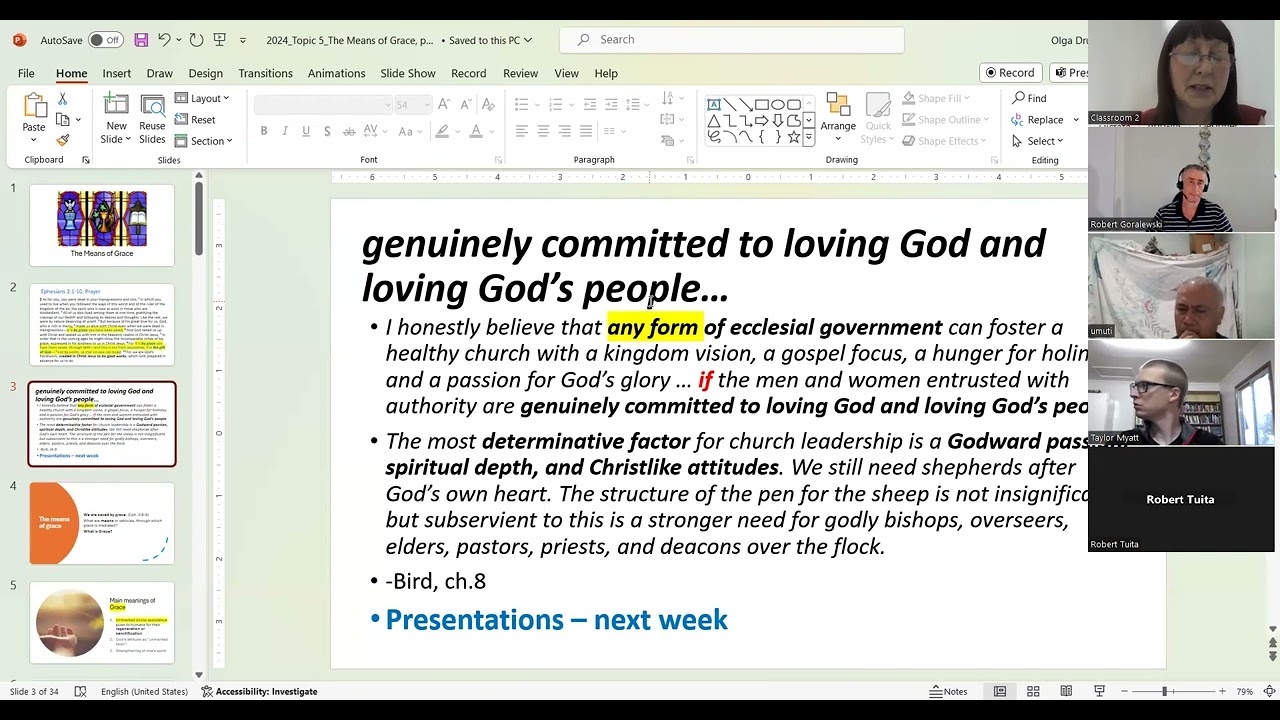Image resolution: width=1280 pixels, height=720 pixels.
Task: Click the Undo arrow icon
Action: pos(164,40)
